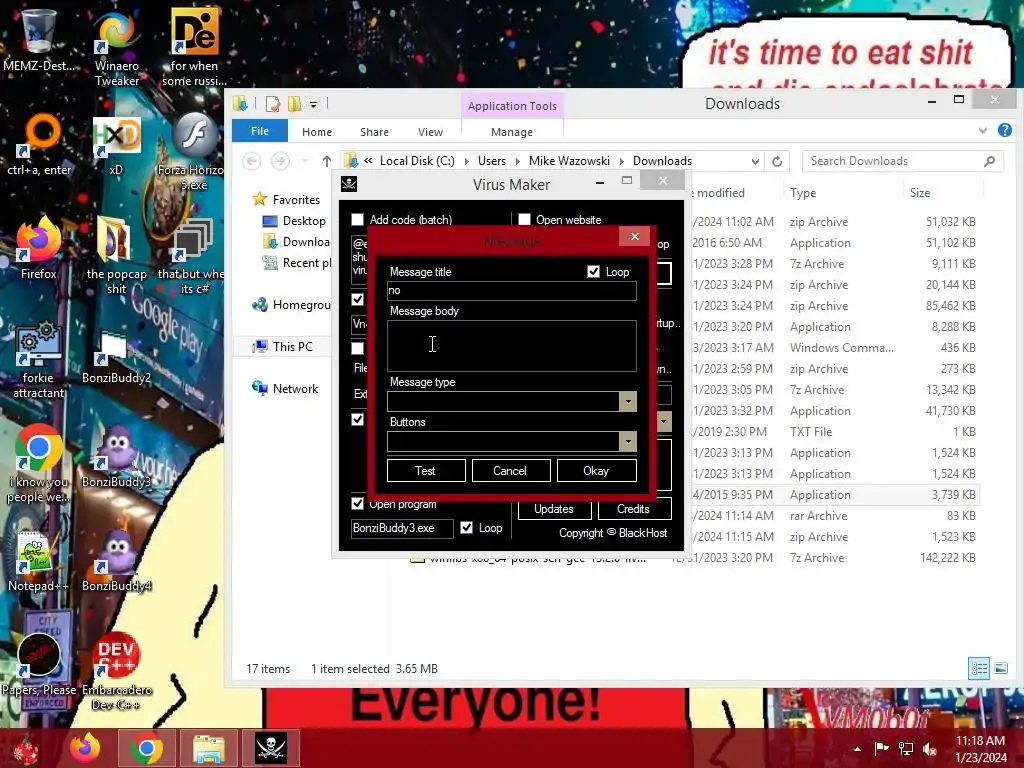Viewport: 1024px width, 768px height.
Task: Open BonziBuddy3 desktop shortcut
Action: [x=116, y=457]
